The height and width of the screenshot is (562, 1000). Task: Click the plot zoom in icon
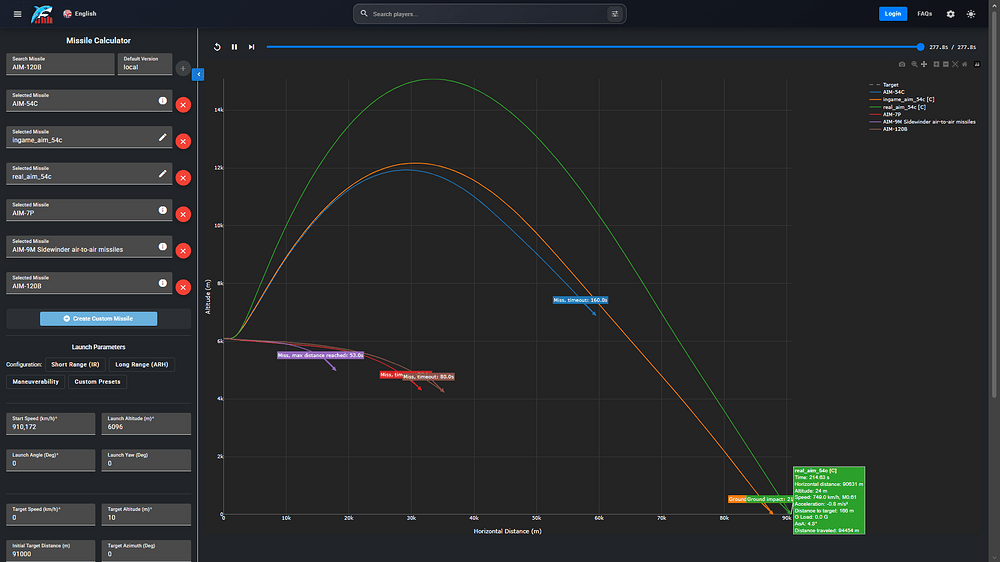pos(936,64)
